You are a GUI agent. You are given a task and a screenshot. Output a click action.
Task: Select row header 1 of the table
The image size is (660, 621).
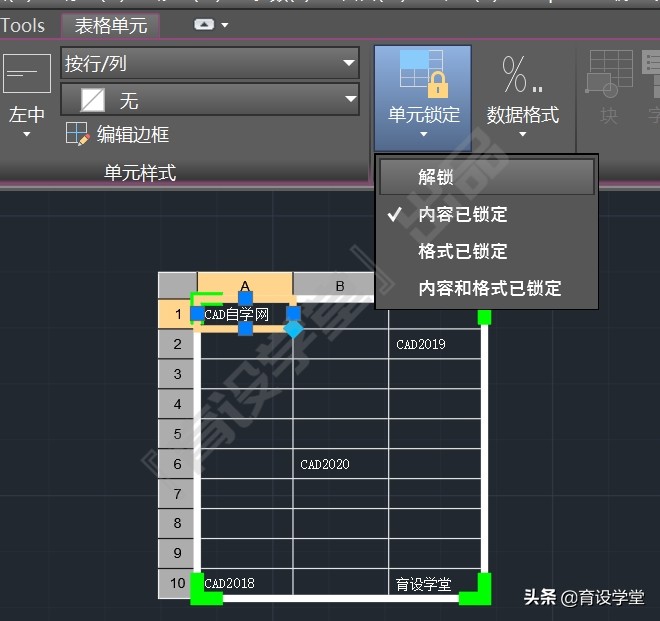tap(178, 314)
